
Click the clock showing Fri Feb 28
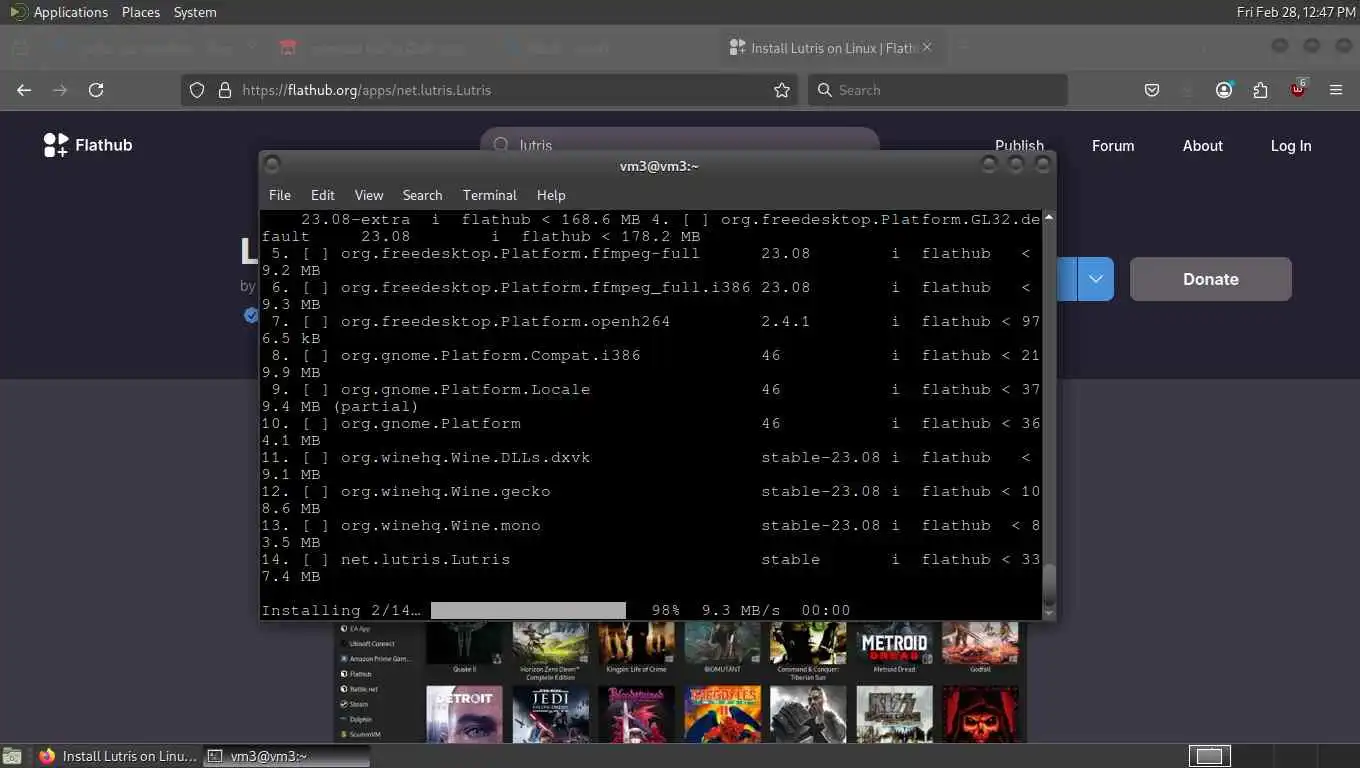click(1296, 12)
